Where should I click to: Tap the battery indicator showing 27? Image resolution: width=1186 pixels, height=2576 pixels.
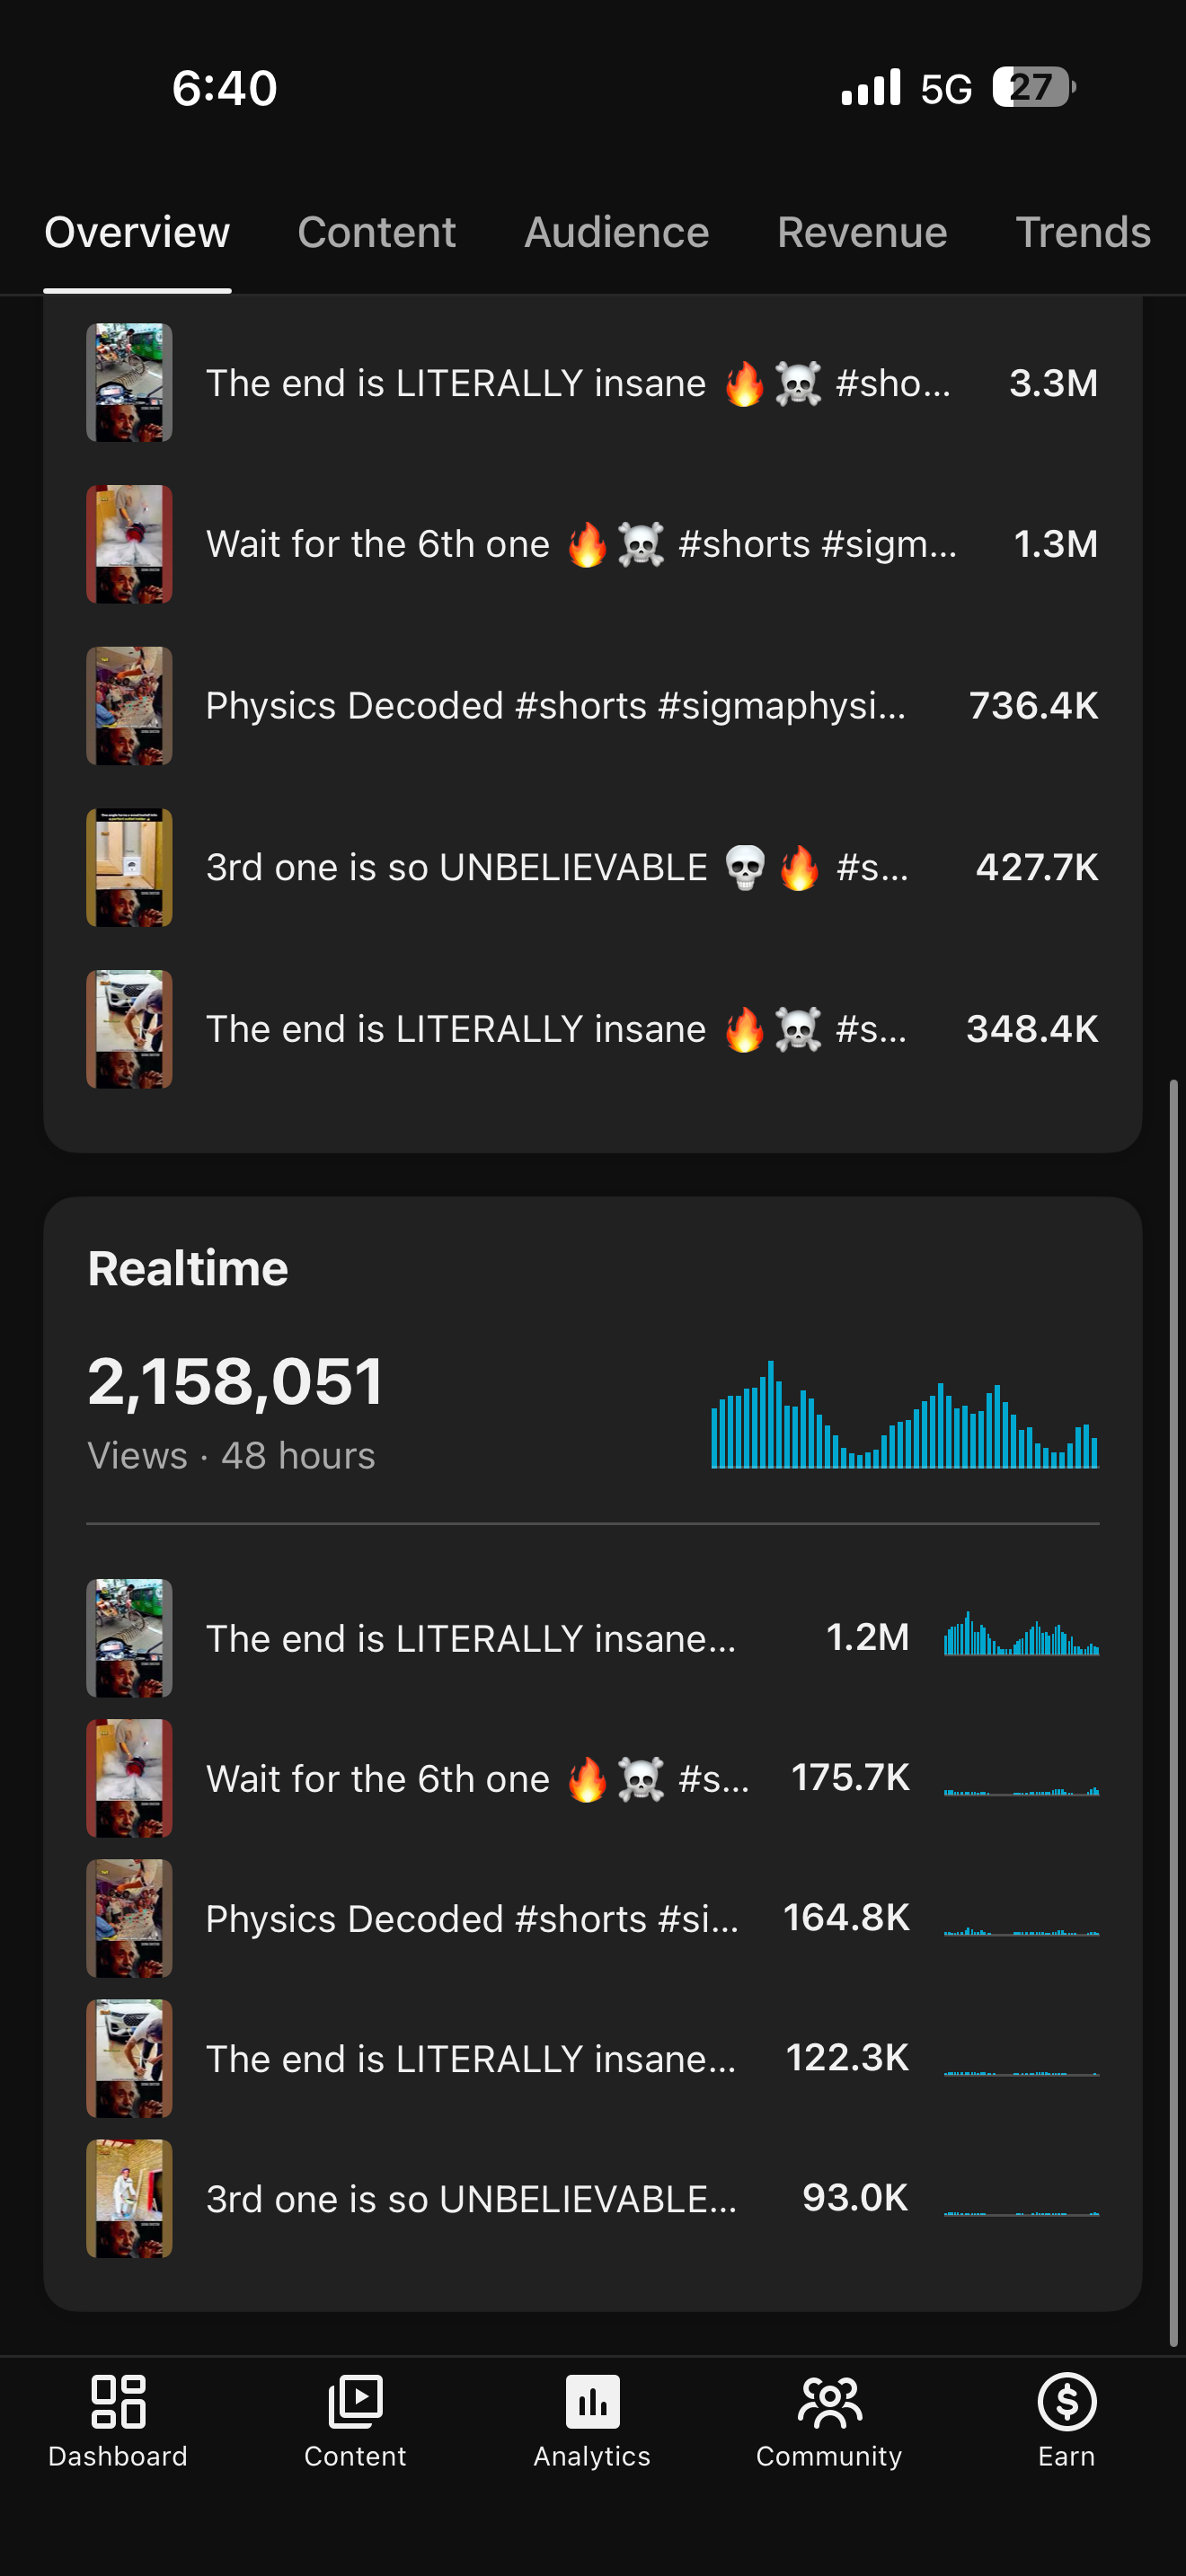1034,87
